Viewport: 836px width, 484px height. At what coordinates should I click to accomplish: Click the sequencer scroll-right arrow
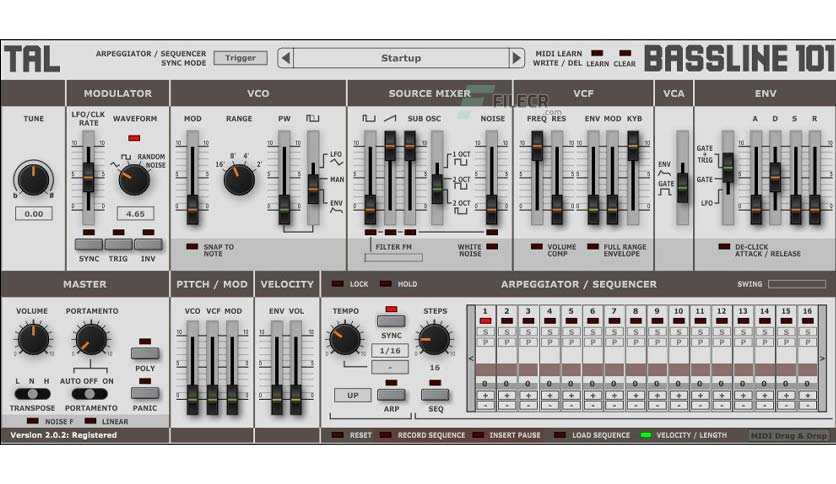point(822,359)
